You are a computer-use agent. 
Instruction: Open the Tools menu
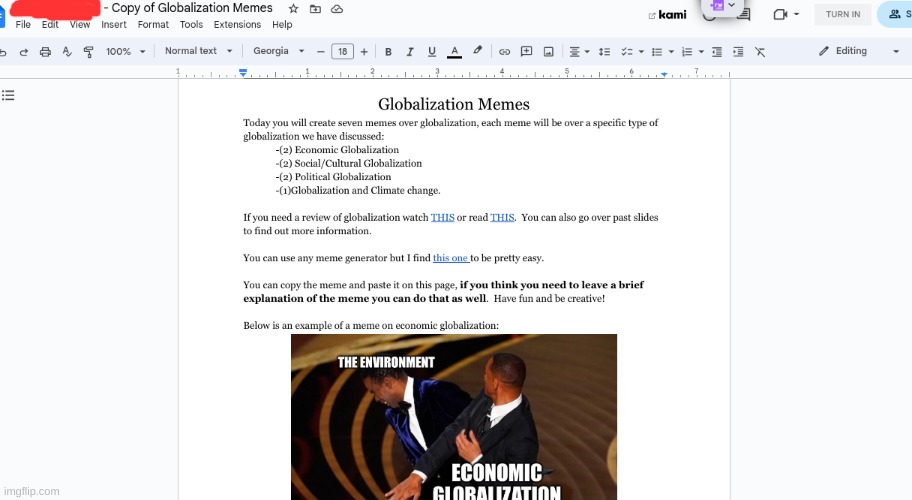tap(191, 24)
